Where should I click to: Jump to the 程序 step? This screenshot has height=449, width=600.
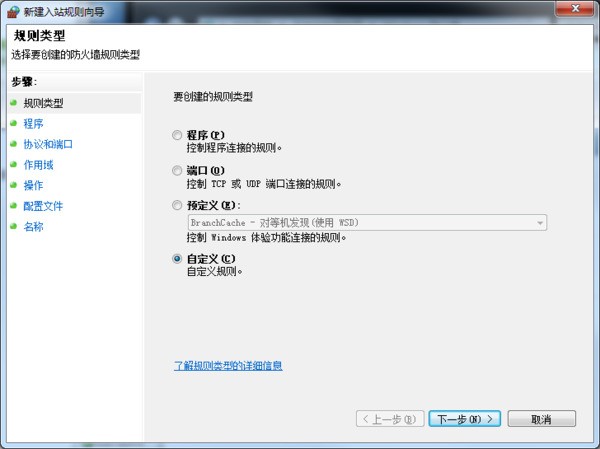click(x=33, y=124)
